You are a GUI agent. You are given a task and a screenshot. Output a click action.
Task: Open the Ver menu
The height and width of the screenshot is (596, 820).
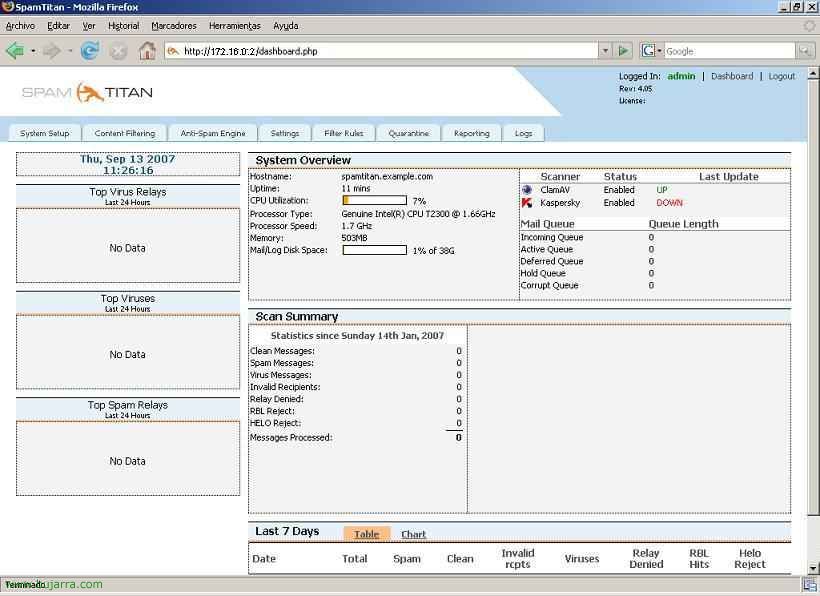[x=89, y=26]
